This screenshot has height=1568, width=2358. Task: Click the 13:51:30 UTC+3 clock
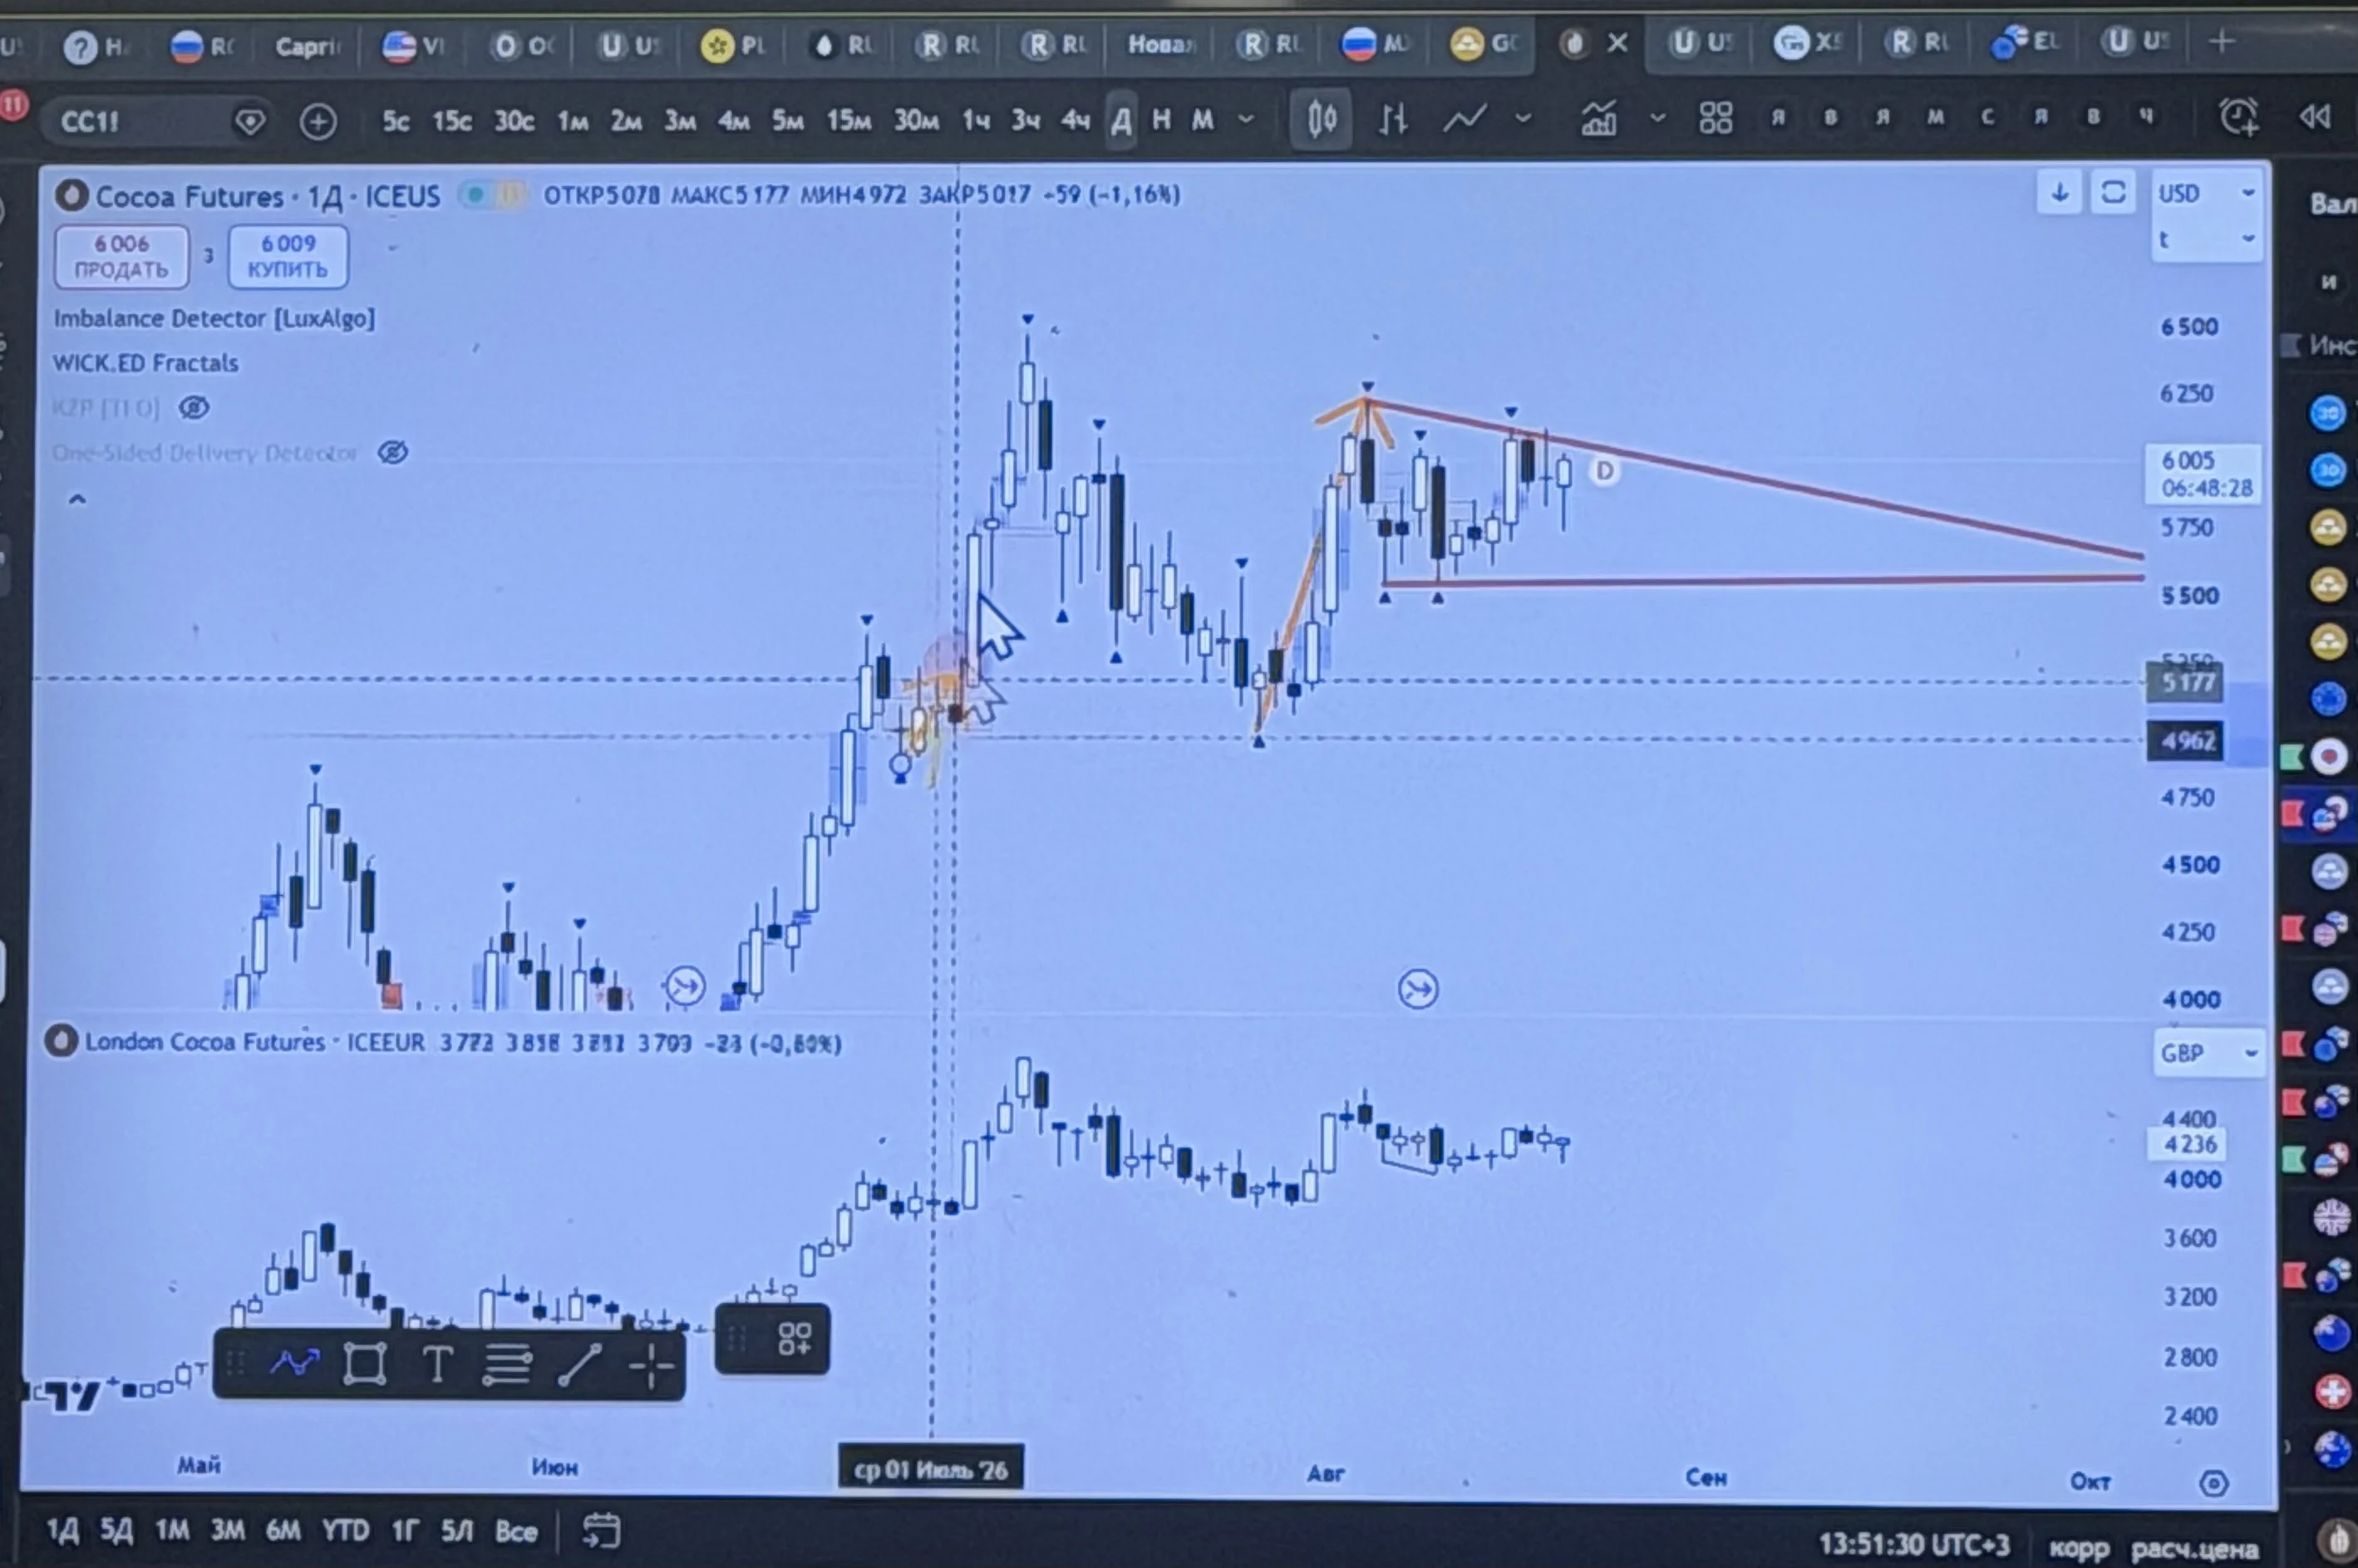pyautogui.click(x=1913, y=1546)
